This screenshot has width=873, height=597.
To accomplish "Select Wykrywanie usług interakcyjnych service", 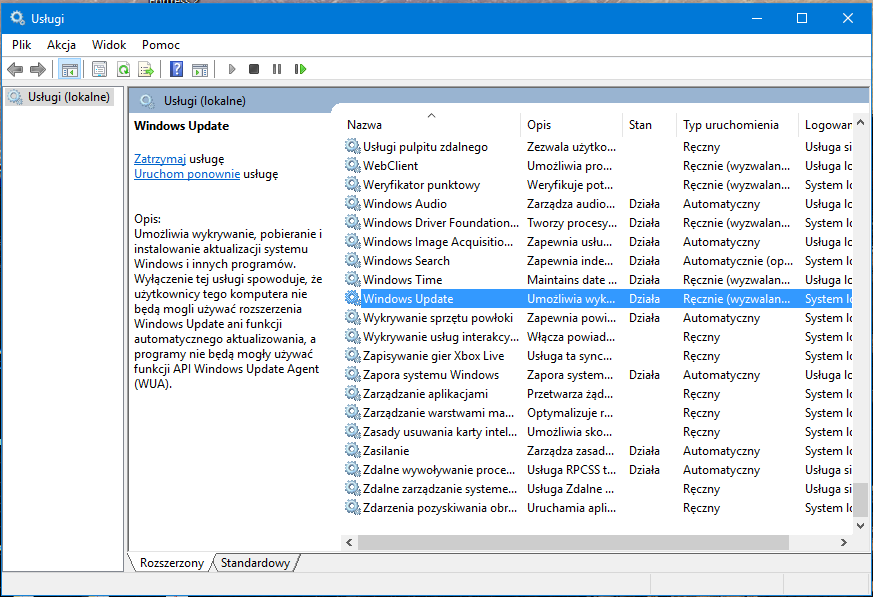I will point(598,336).
